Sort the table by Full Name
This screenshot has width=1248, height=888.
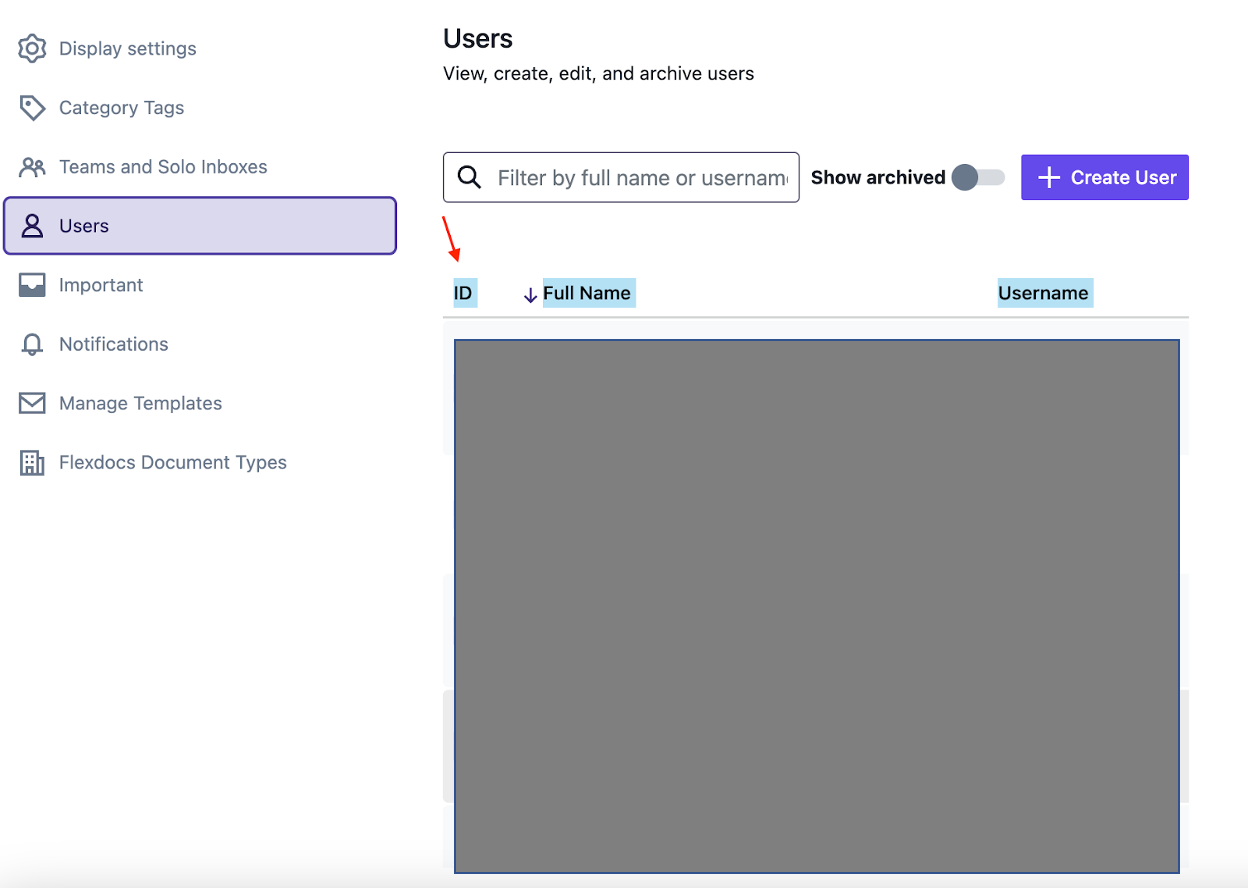click(x=587, y=293)
